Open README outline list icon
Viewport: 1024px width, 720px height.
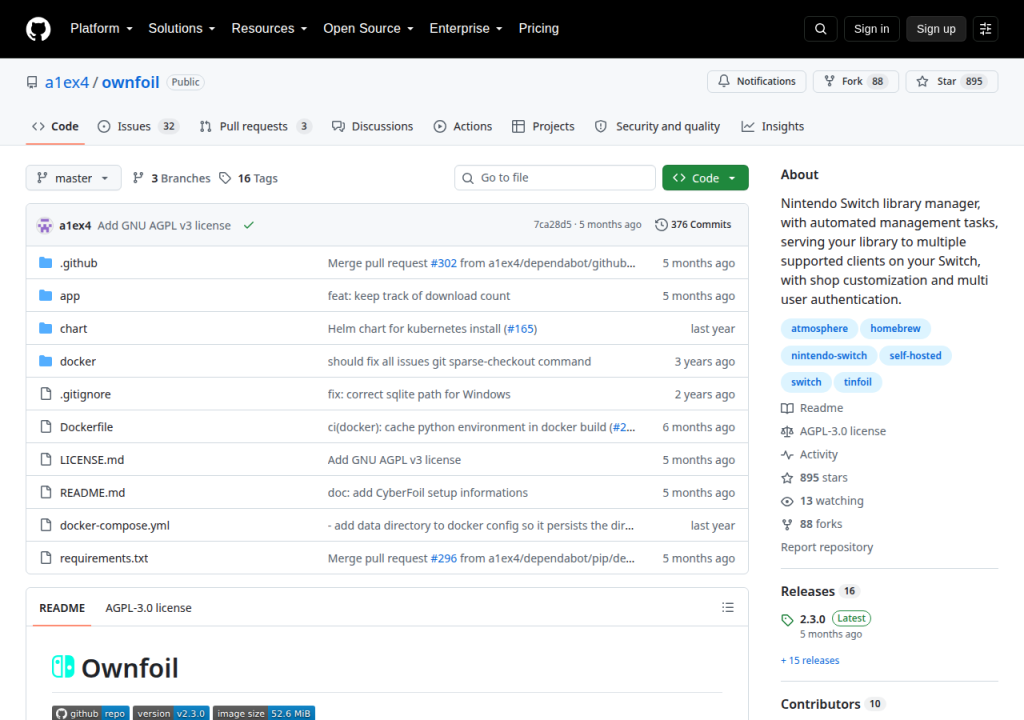tap(728, 608)
